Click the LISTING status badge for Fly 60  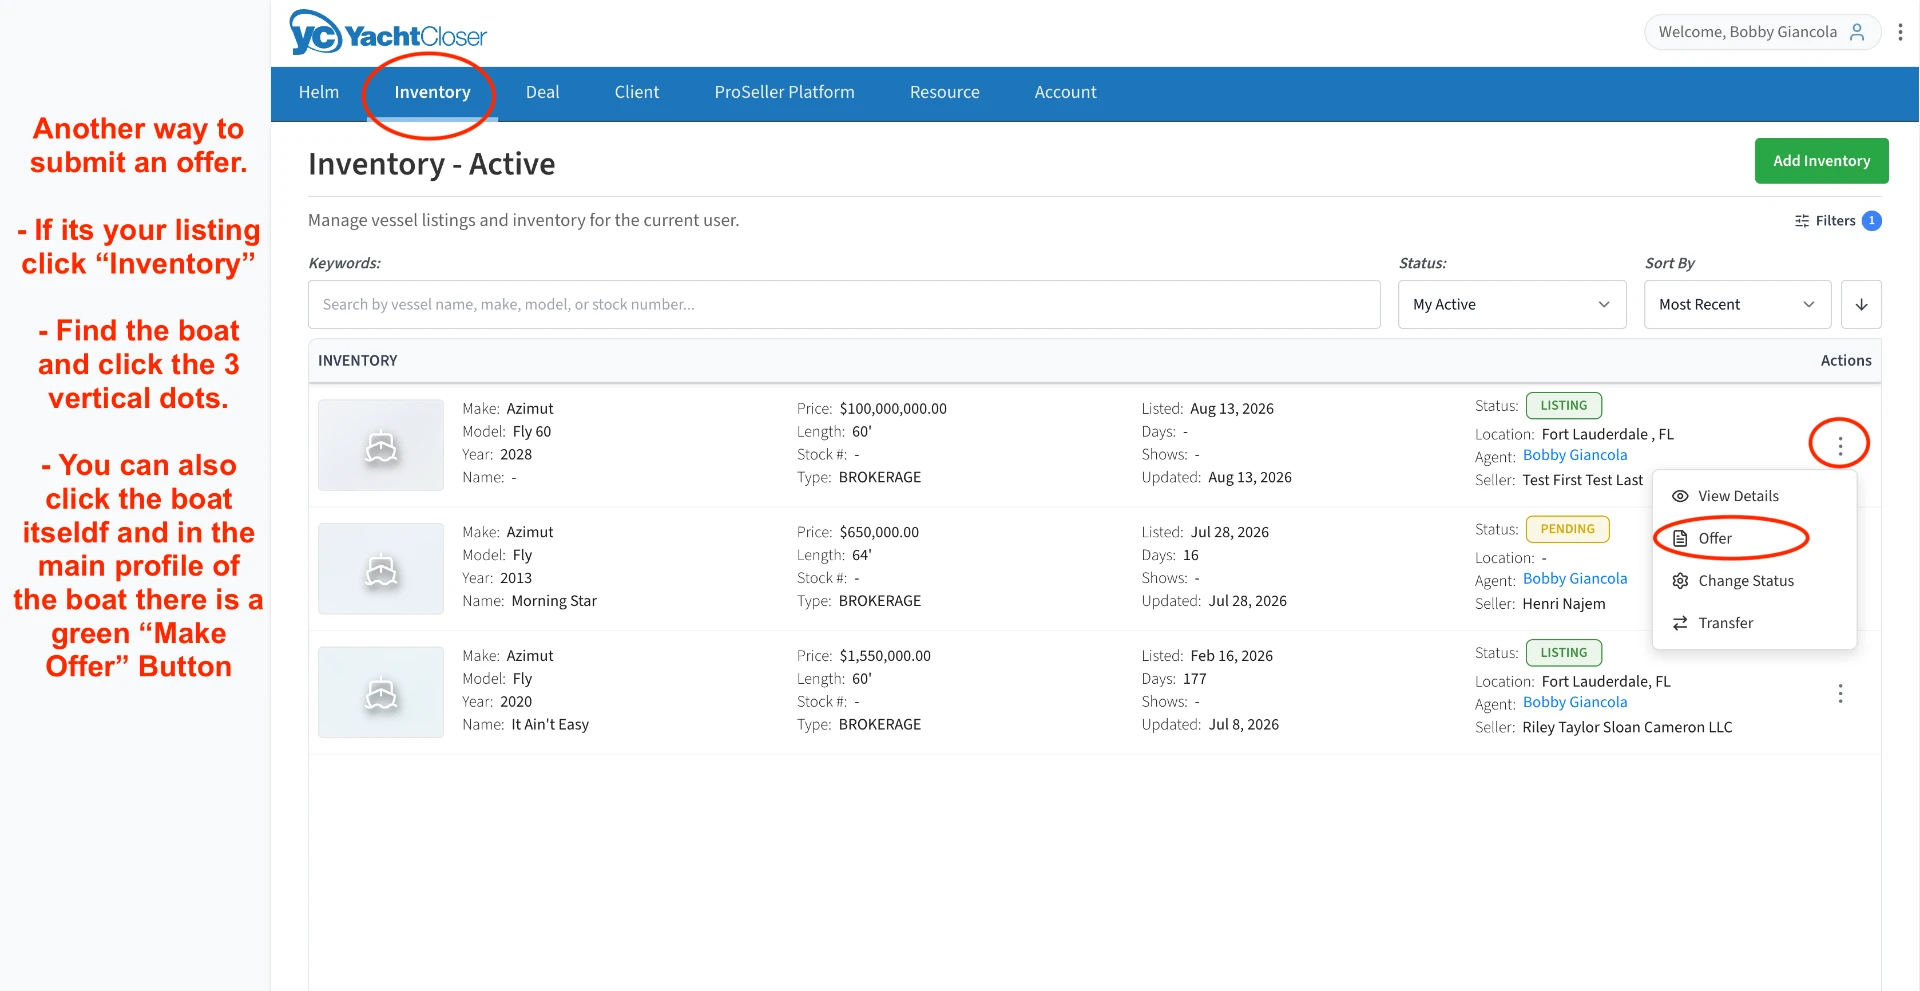(1564, 406)
